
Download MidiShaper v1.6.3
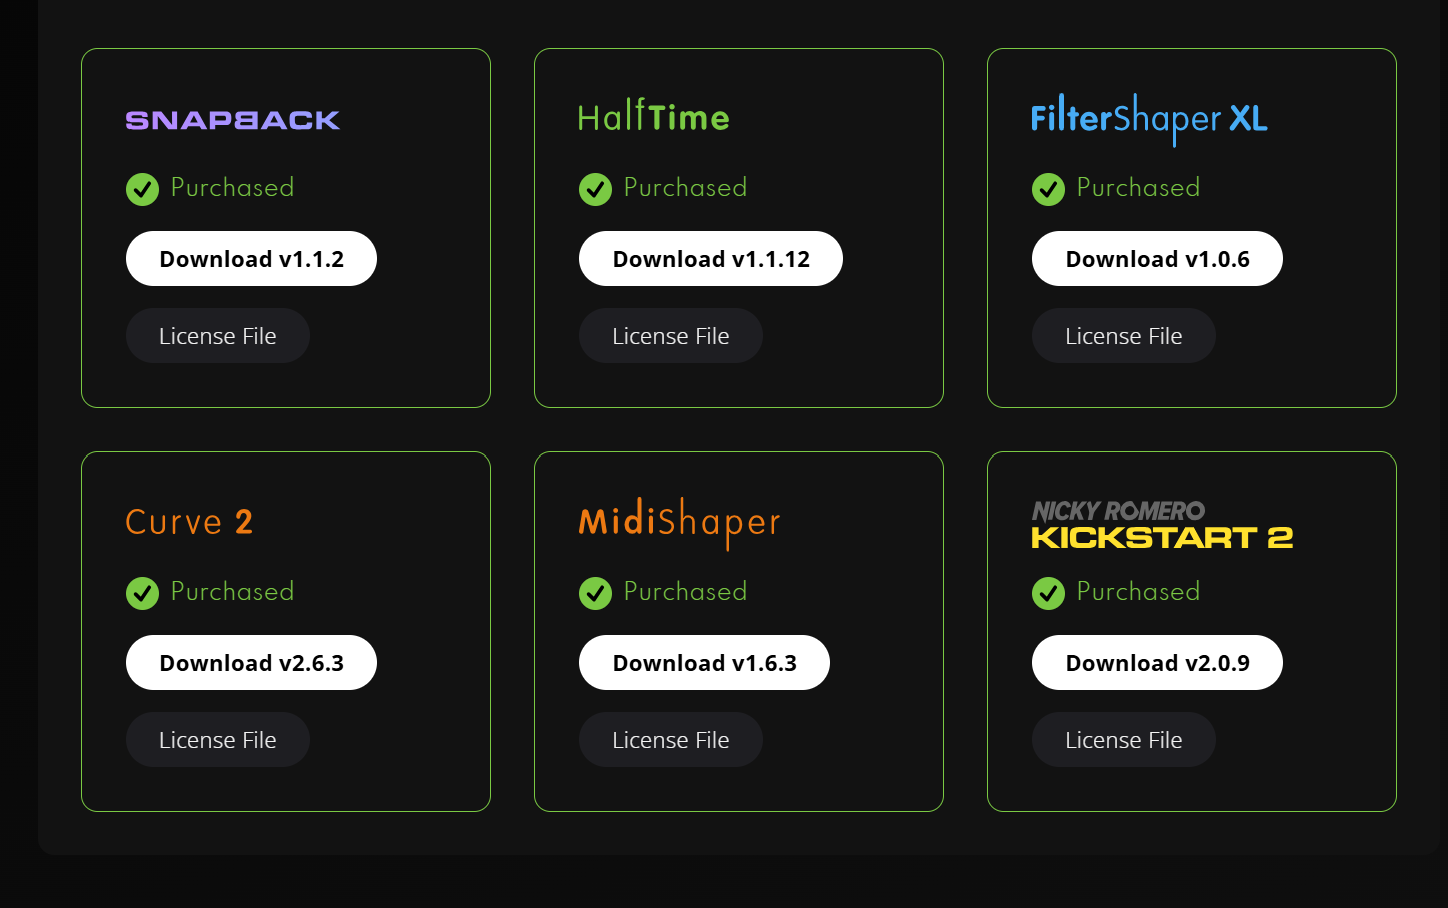pos(704,663)
